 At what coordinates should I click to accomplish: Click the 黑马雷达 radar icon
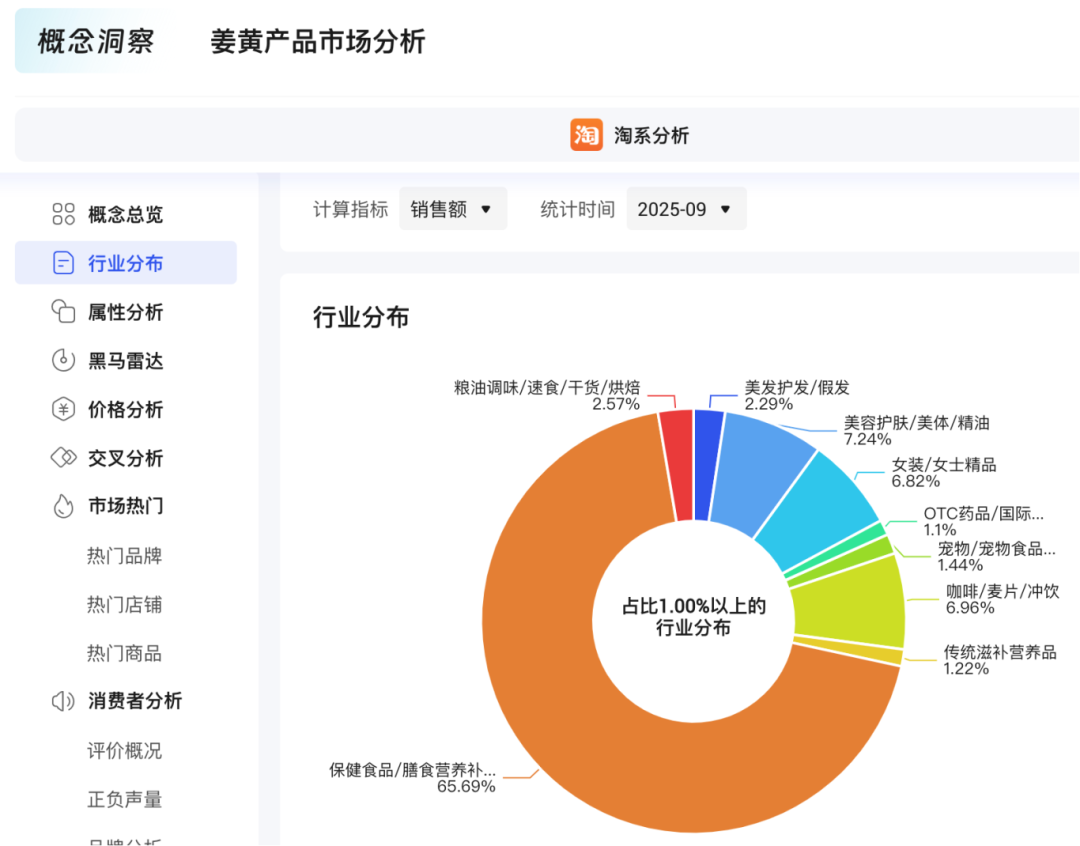[x=63, y=361]
